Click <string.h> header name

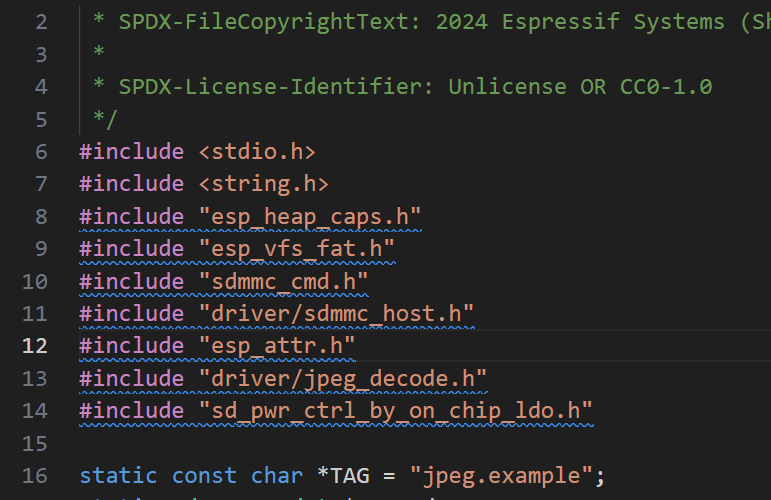(264, 184)
